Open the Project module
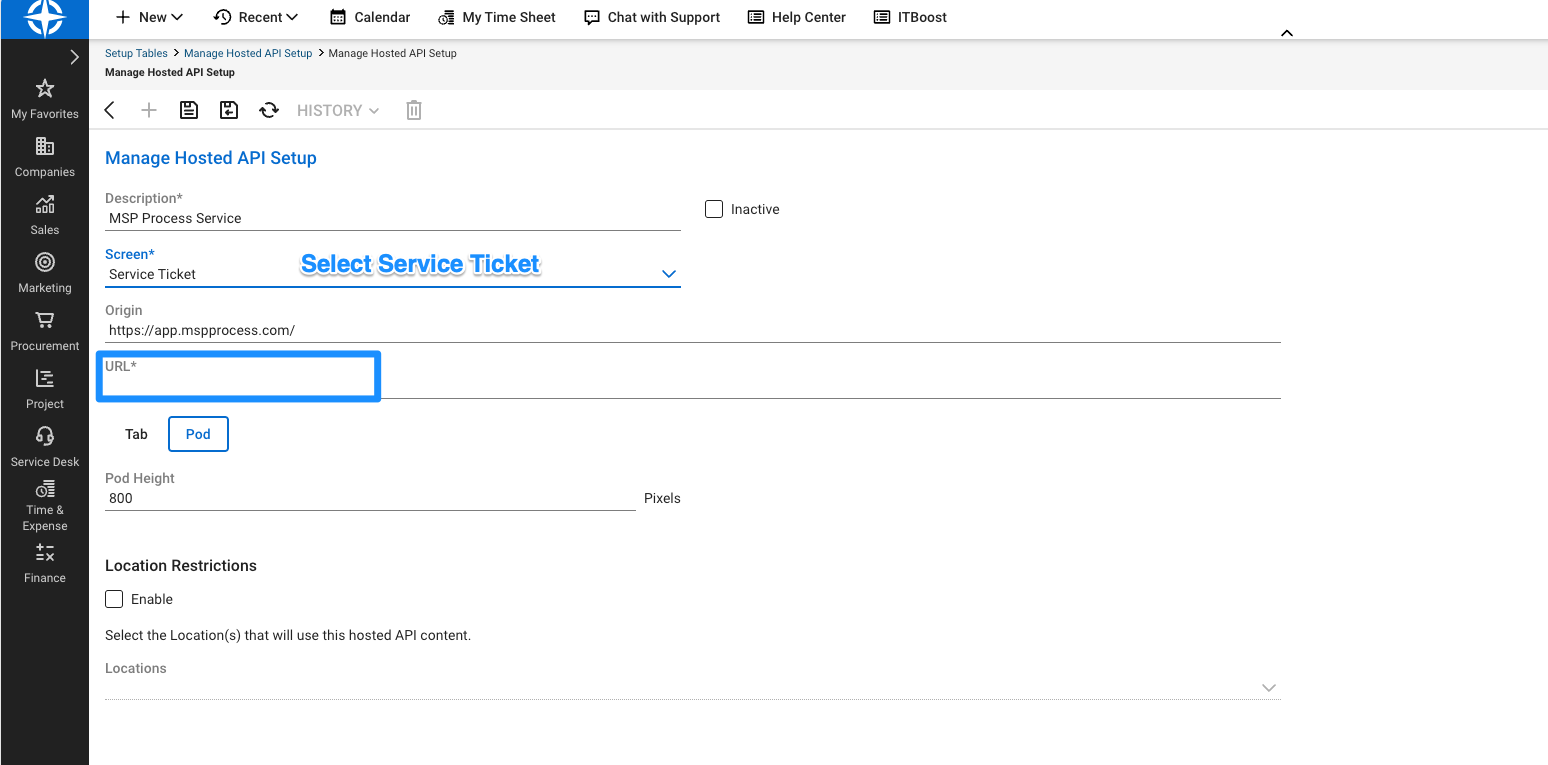 pos(45,389)
